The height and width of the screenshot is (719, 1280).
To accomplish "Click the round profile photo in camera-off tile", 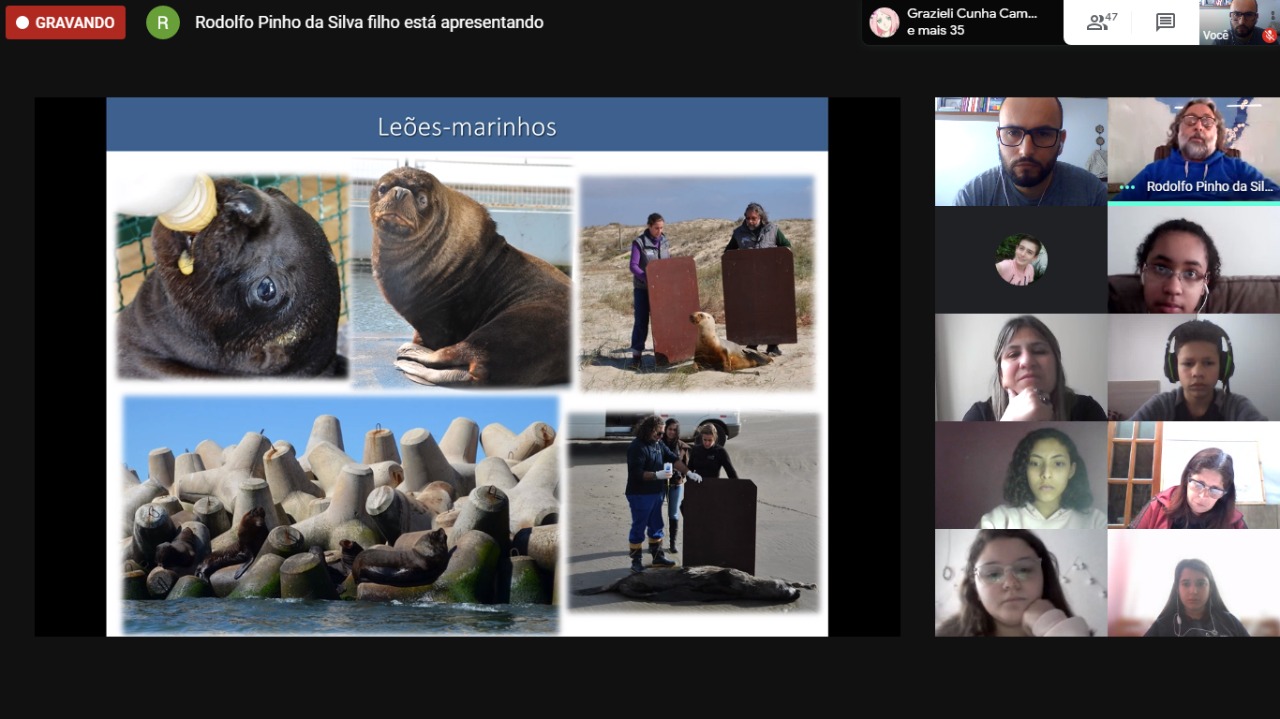I will (1021, 260).
